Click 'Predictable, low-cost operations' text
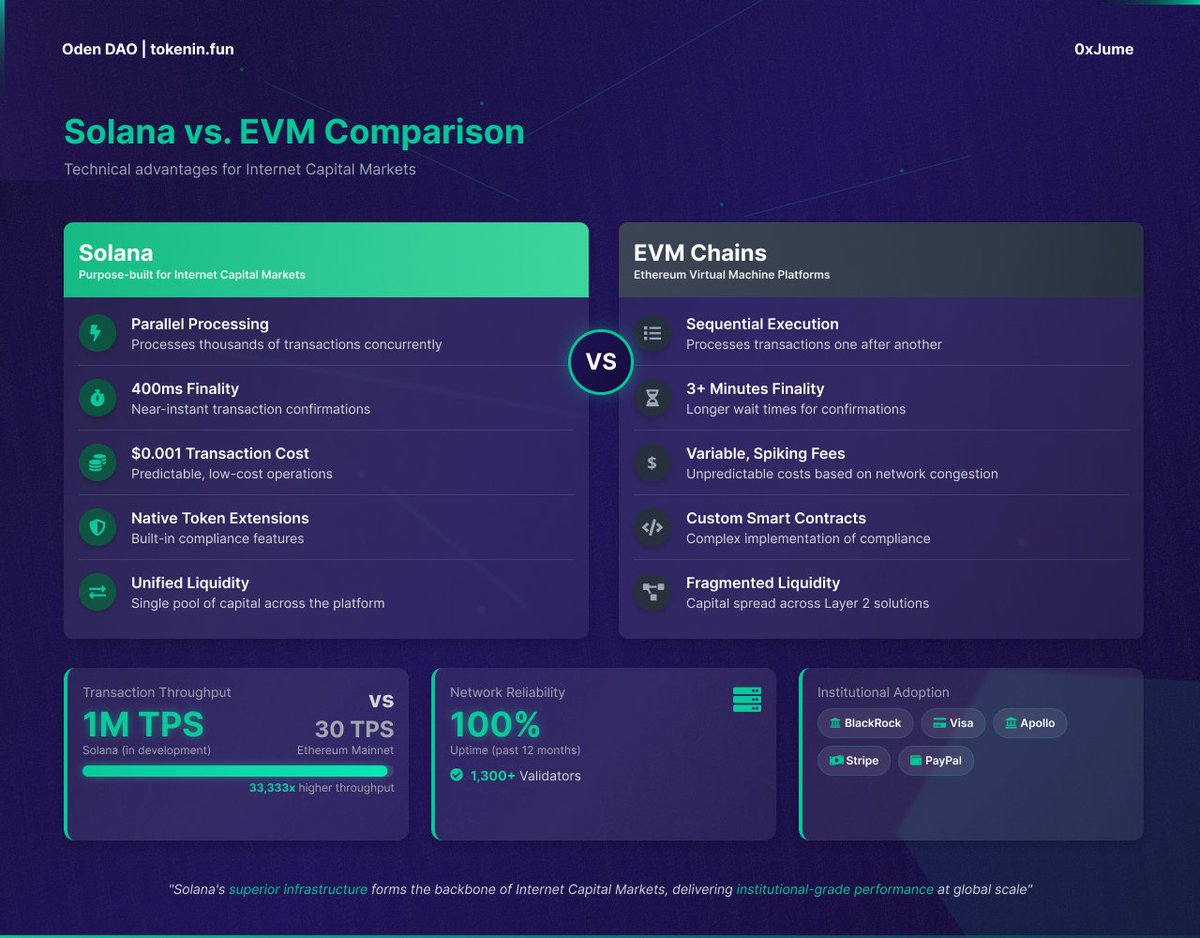The width and height of the screenshot is (1200, 938). 232,474
